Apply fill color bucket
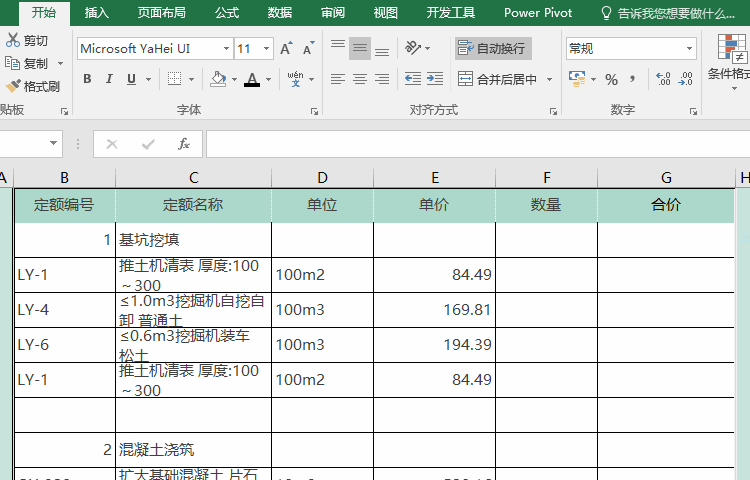750x480 pixels. [x=219, y=79]
